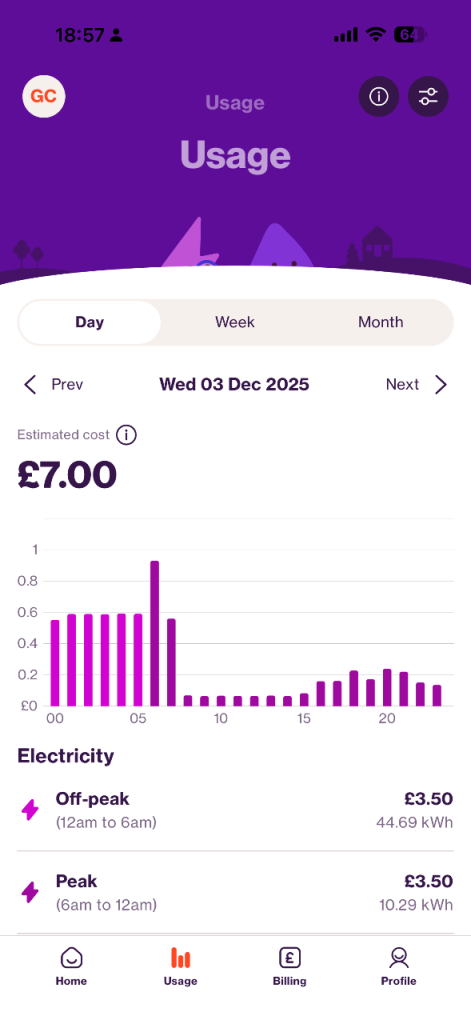Tap the Next text link

[x=402, y=385]
